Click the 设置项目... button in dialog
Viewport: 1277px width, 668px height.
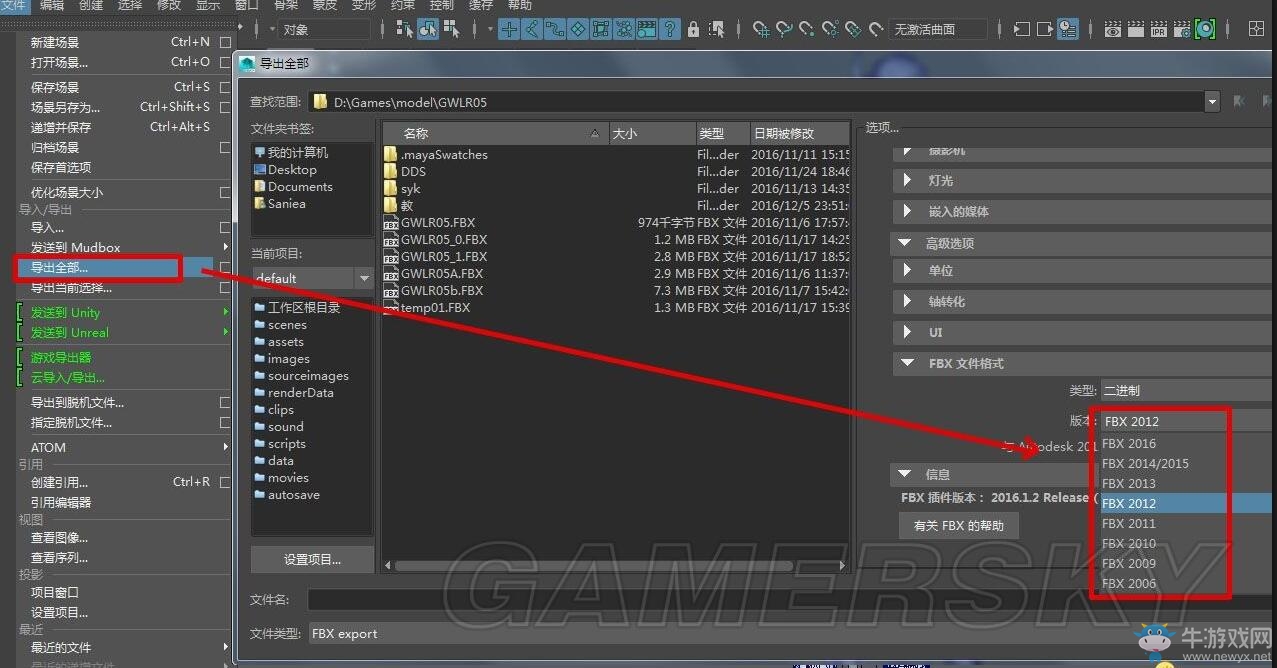pos(312,560)
